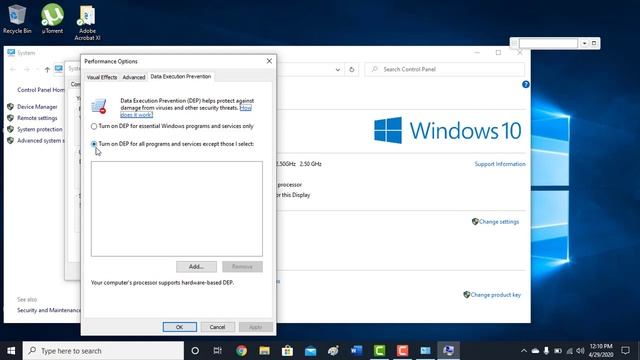Screen dimensions: 640x360
Task: Click the Search Control Panel field
Action: 445,69
